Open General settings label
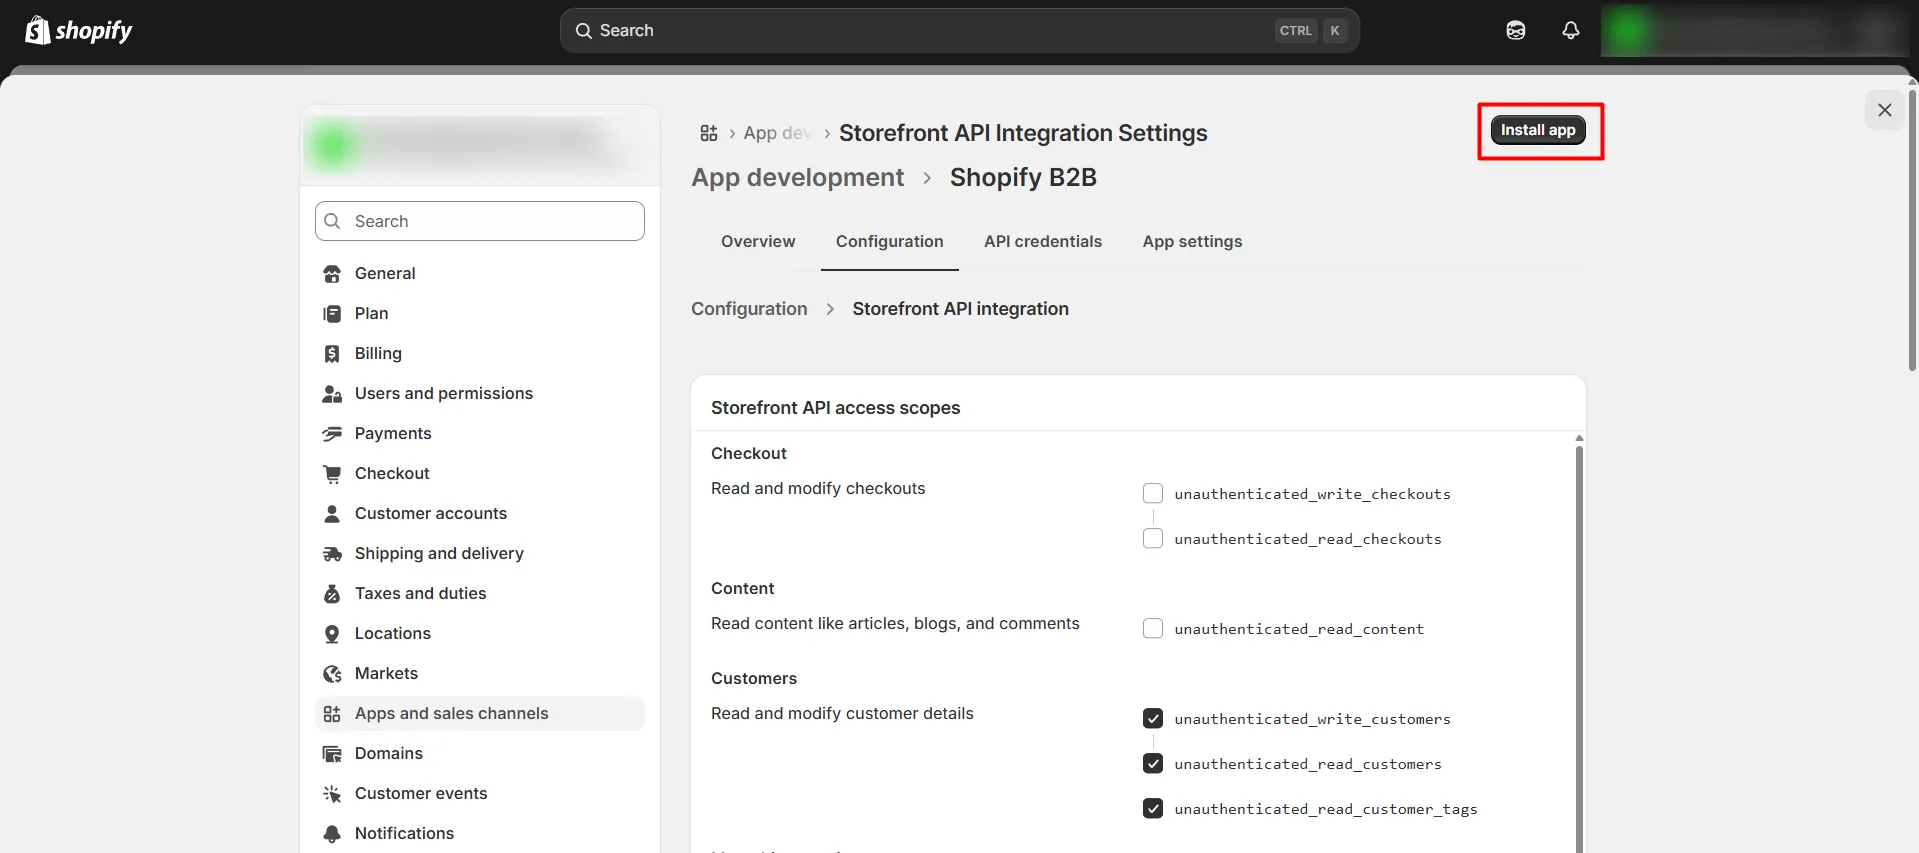The width and height of the screenshot is (1919, 853). [x=385, y=274]
